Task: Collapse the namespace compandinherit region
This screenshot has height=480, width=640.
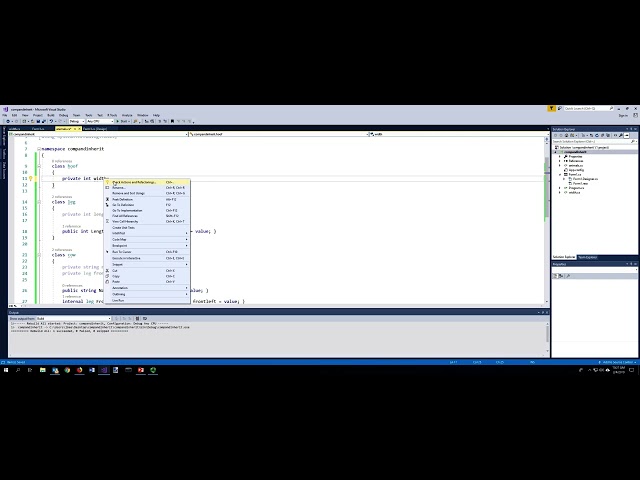Action: pyautogui.click(x=39, y=149)
